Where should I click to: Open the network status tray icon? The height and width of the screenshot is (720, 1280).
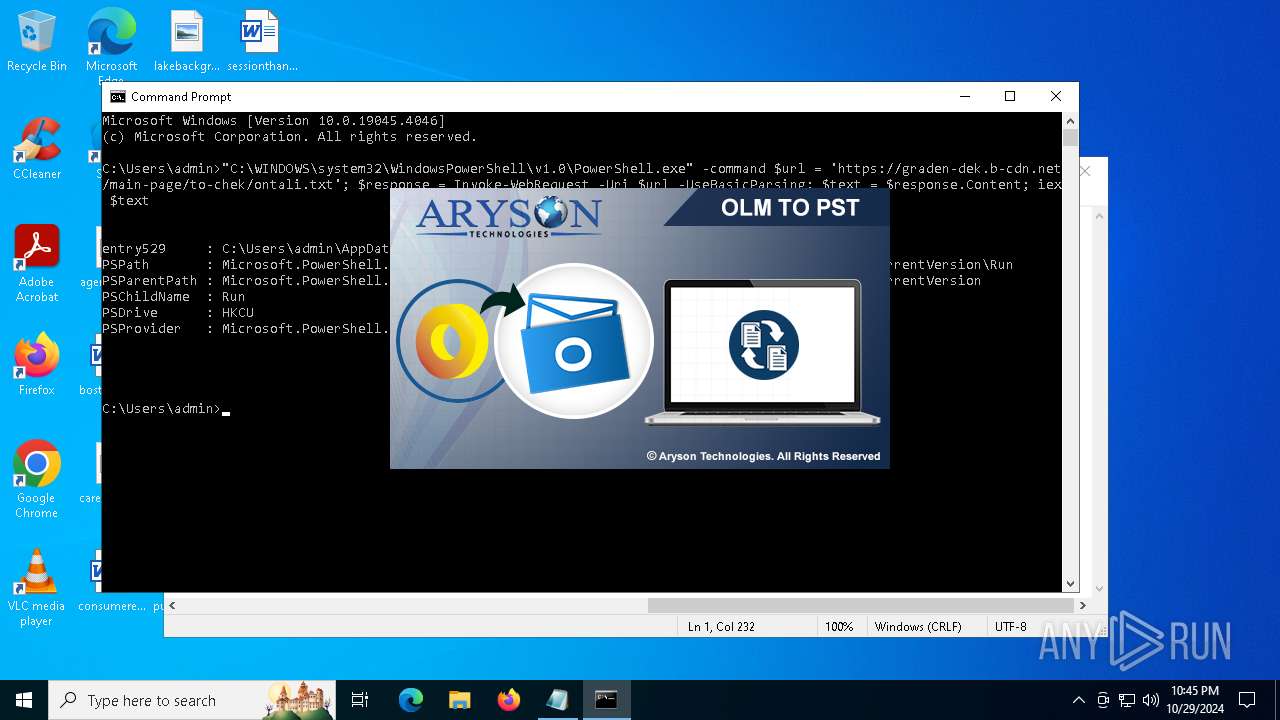point(1127,700)
